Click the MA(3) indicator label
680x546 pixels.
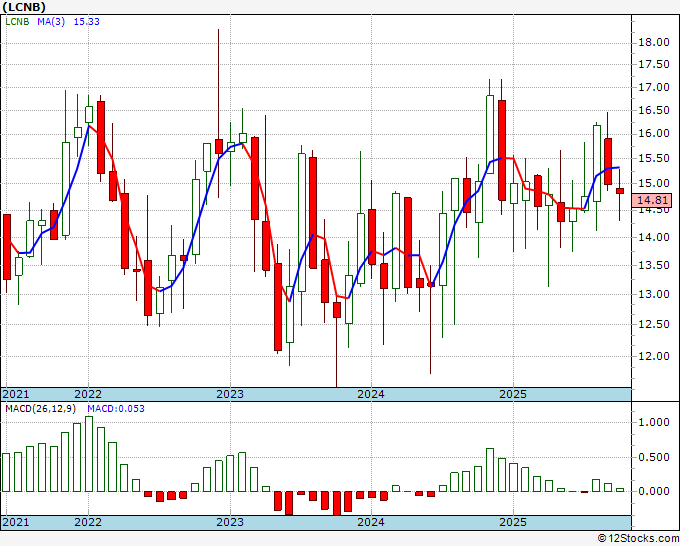51,21
